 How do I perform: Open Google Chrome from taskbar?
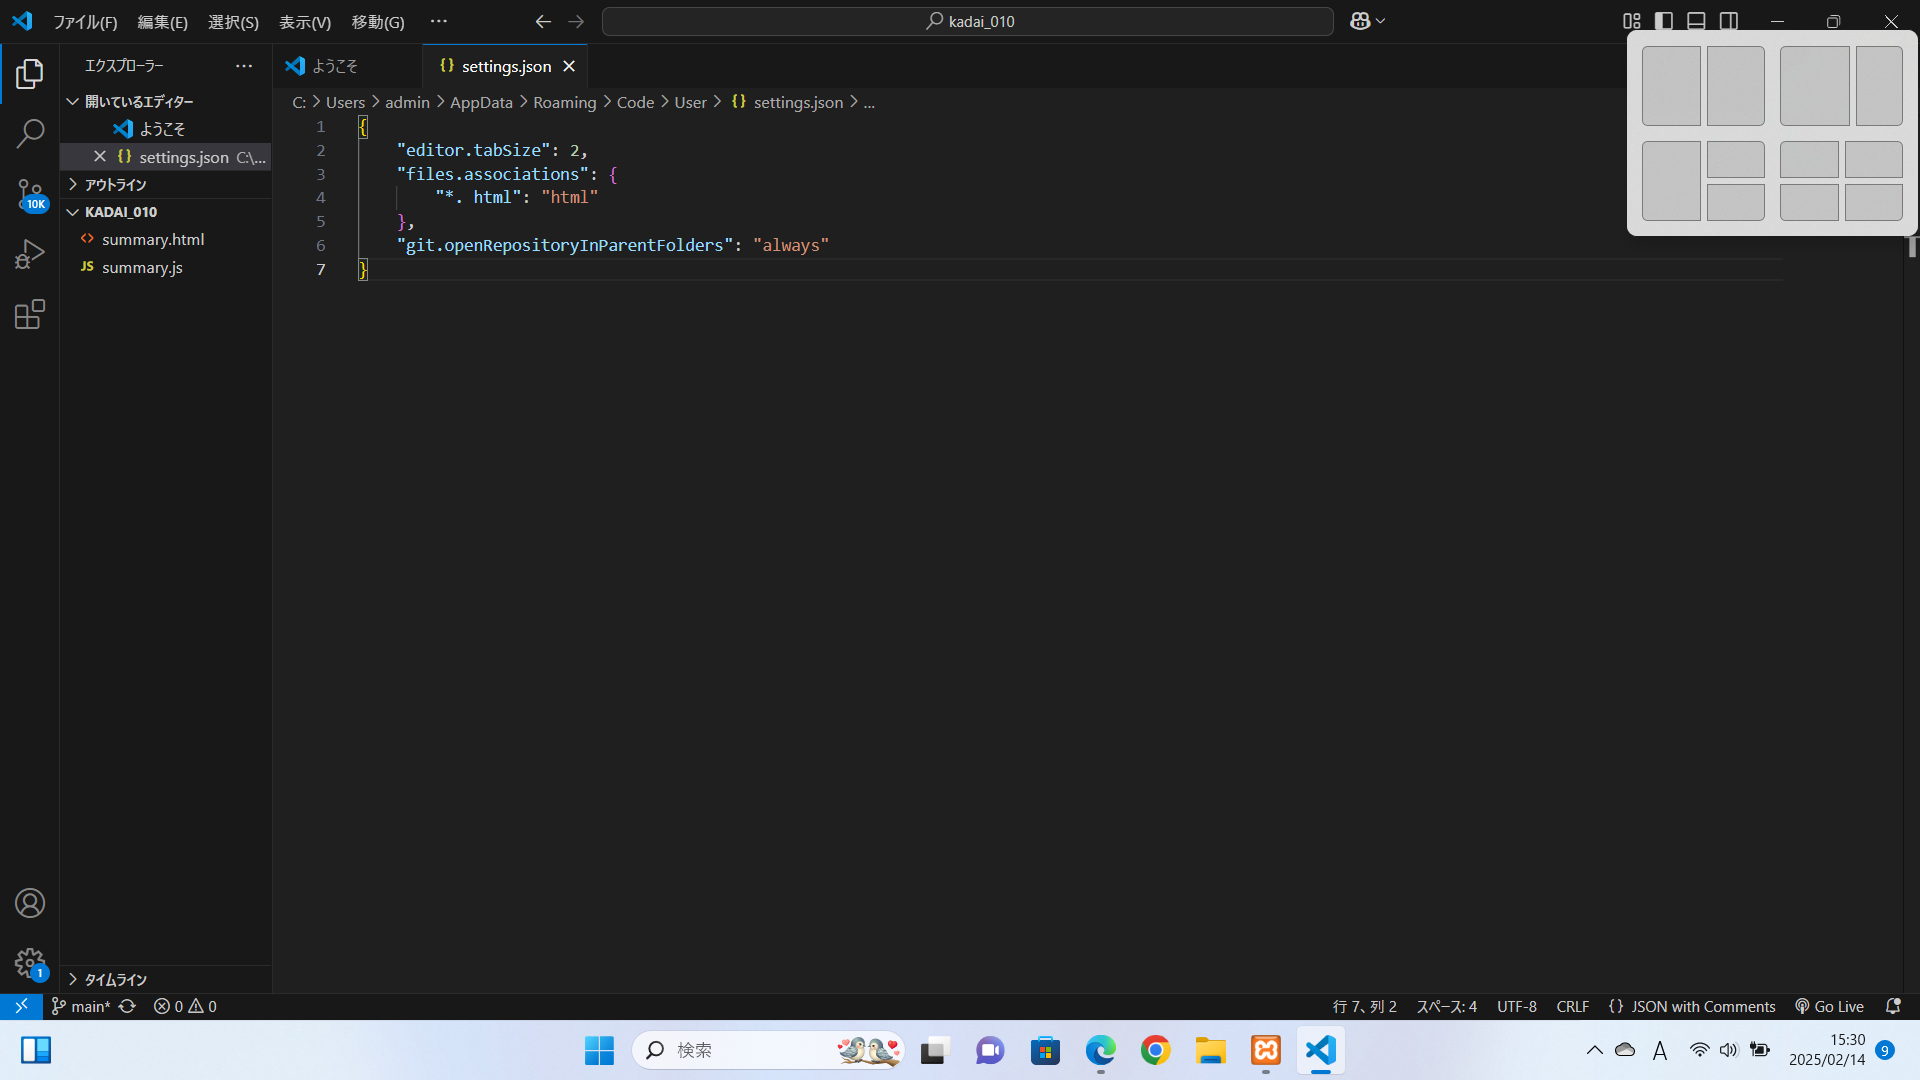1155,1050
